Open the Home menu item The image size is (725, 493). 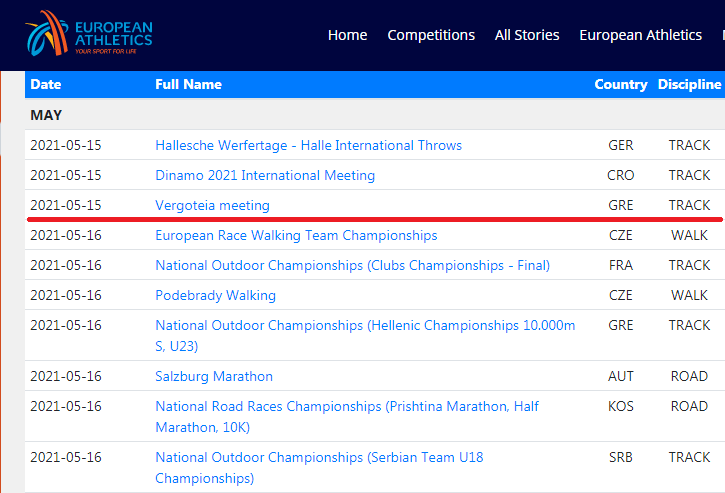pos(347,35)
